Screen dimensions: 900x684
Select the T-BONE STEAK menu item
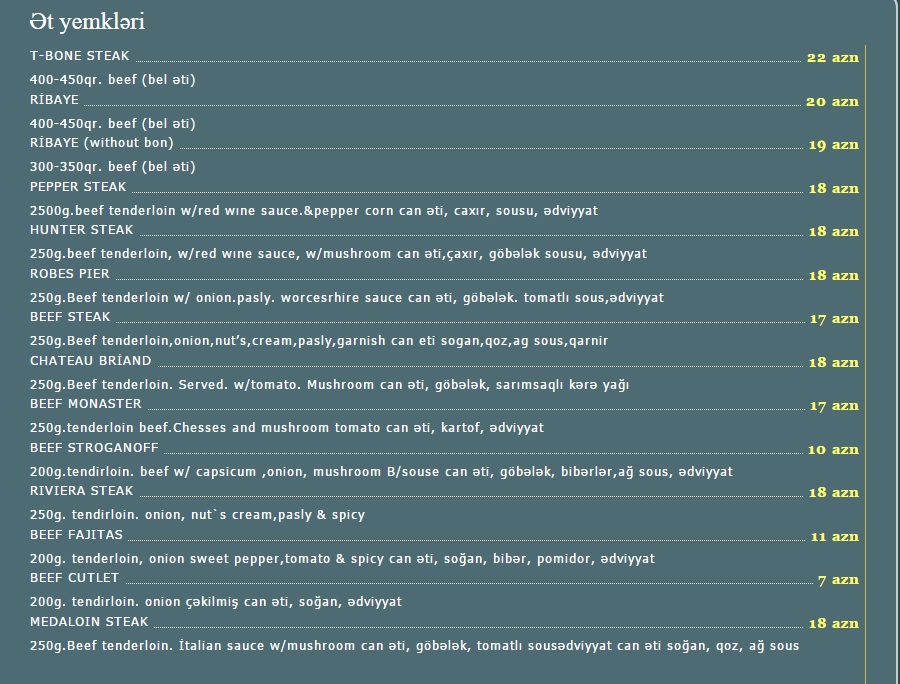pyautogui.click(x=80, y=56)
